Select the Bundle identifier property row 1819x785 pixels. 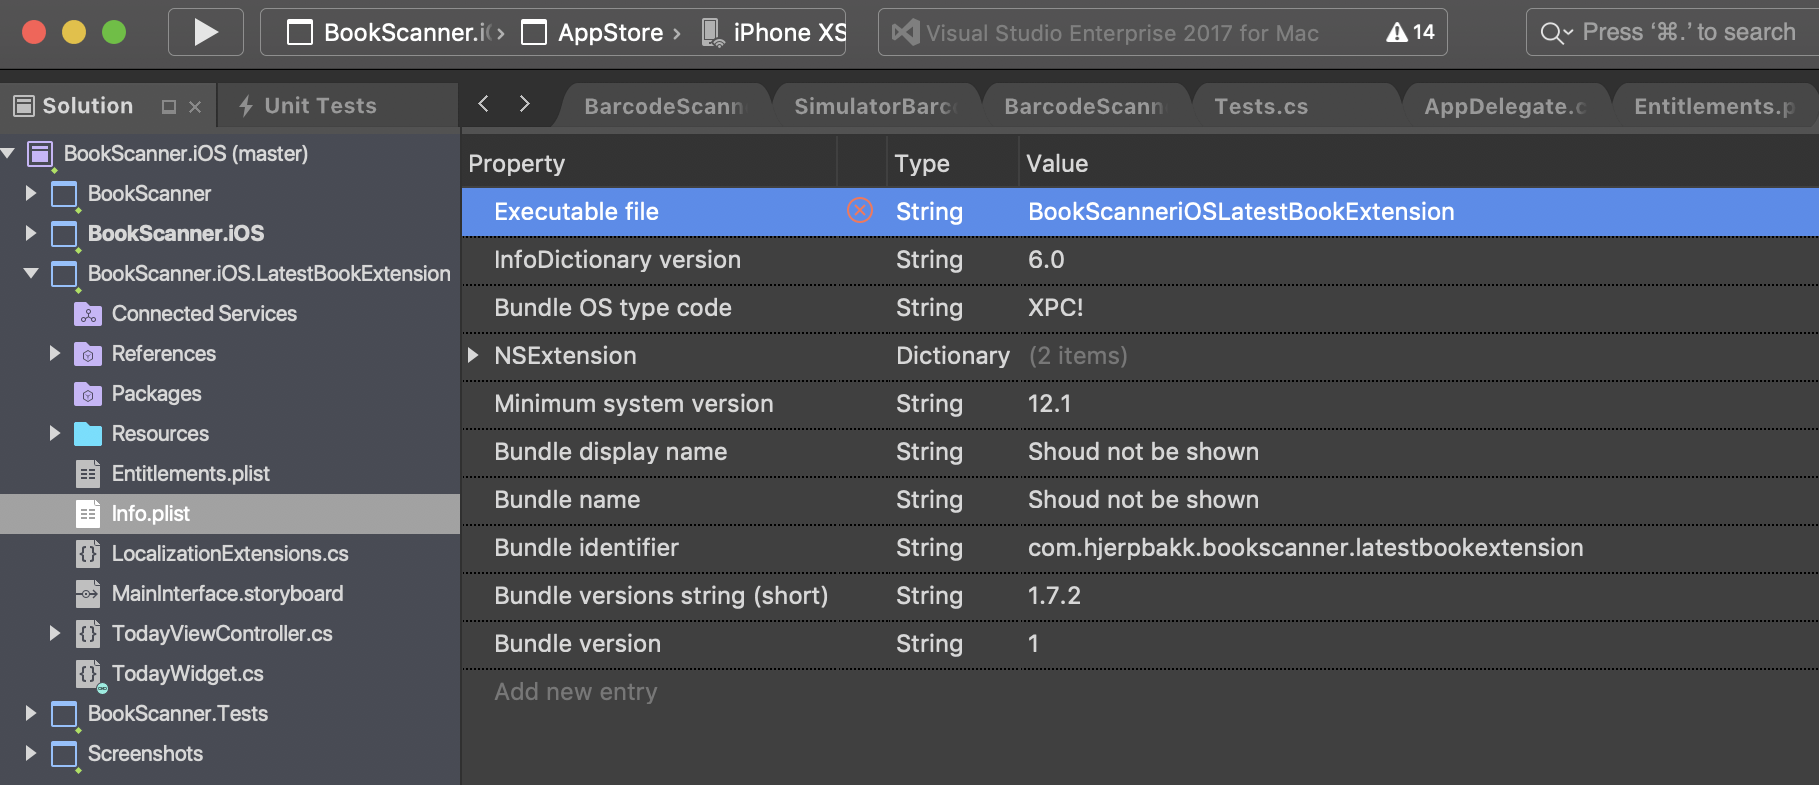1140,548
